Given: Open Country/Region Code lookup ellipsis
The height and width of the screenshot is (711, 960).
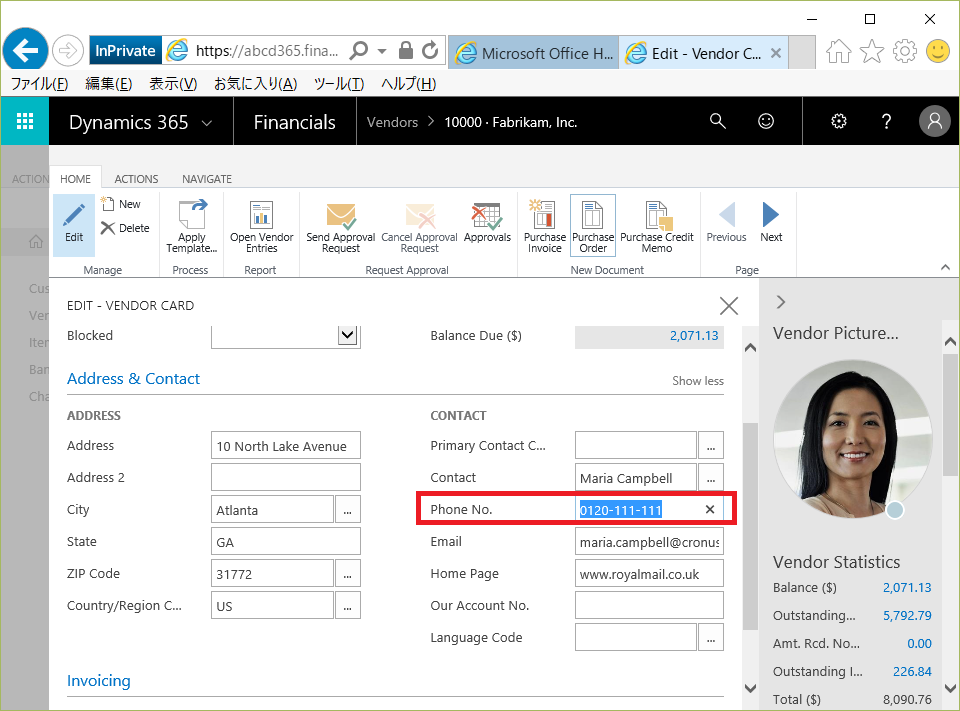Looking at the screenshot, I should tap(348, 606).
